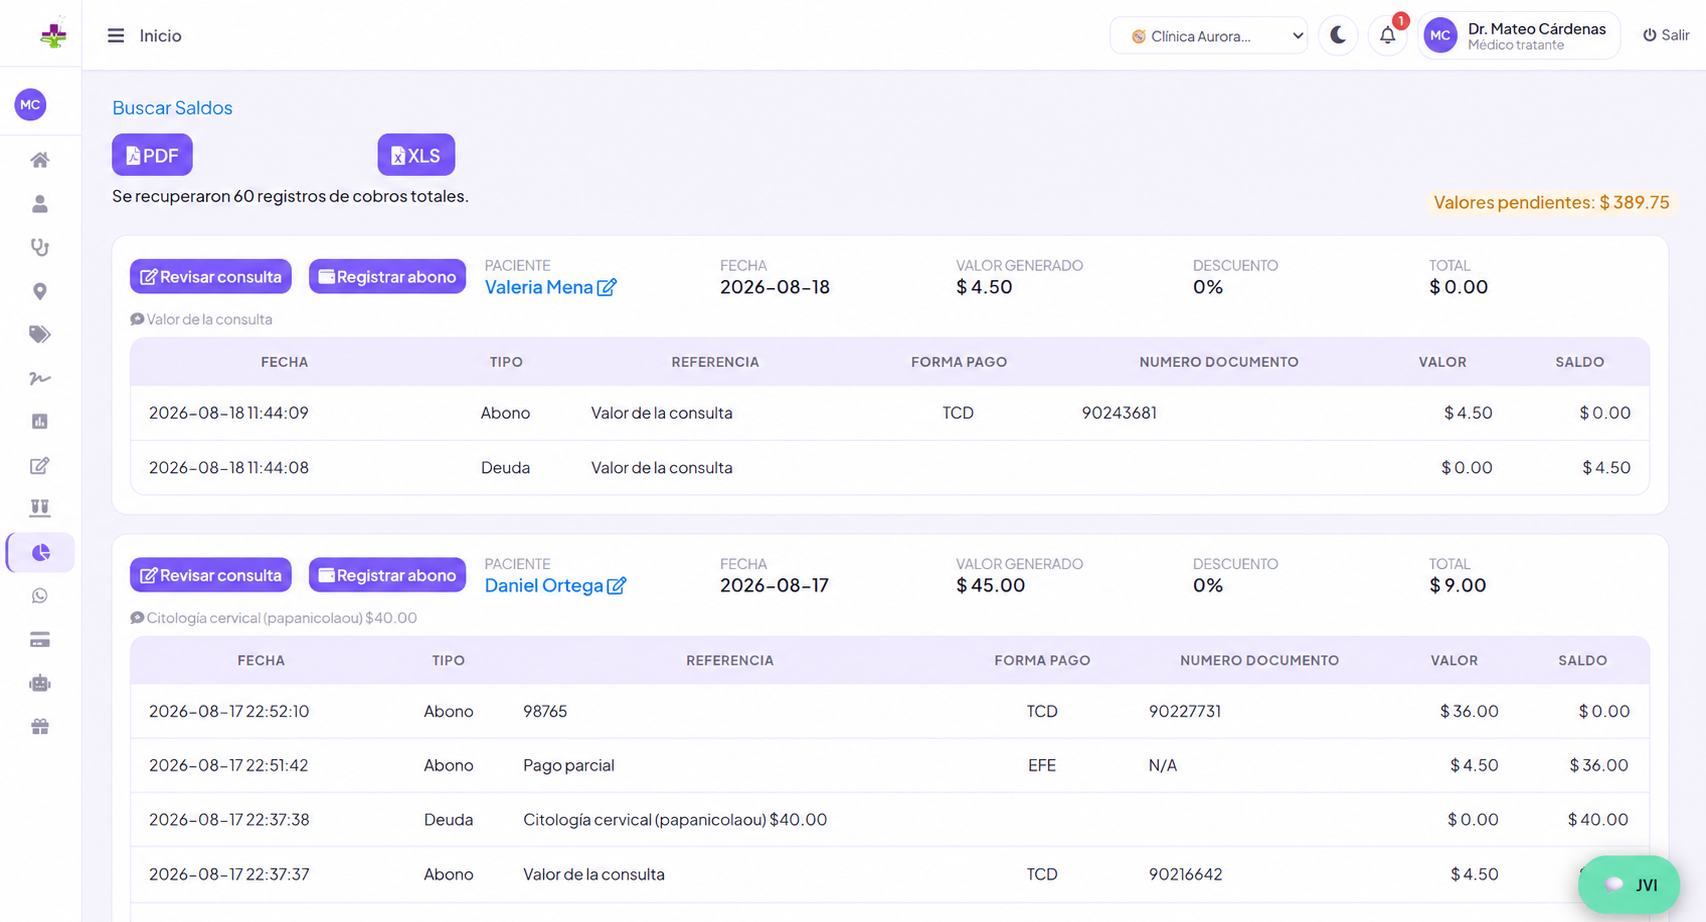Image resolution: width=1706 pixels, height=922 pixels.
Task: Open the signature icon in sidebar
Action: [x=40, y=378]
